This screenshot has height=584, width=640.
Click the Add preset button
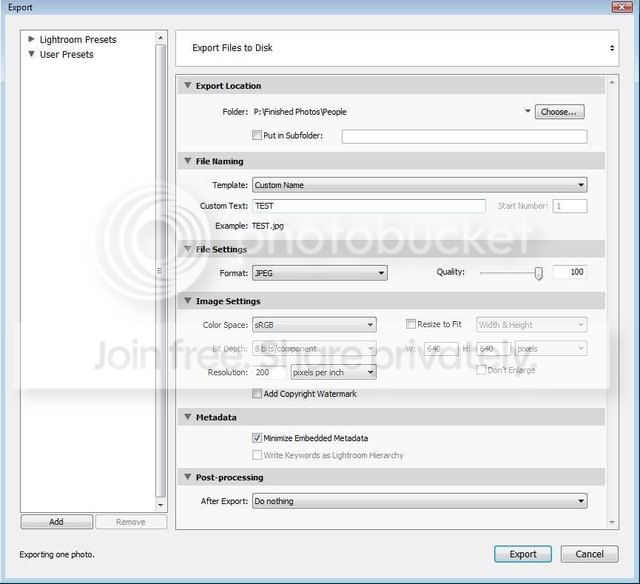coord(57,522)
